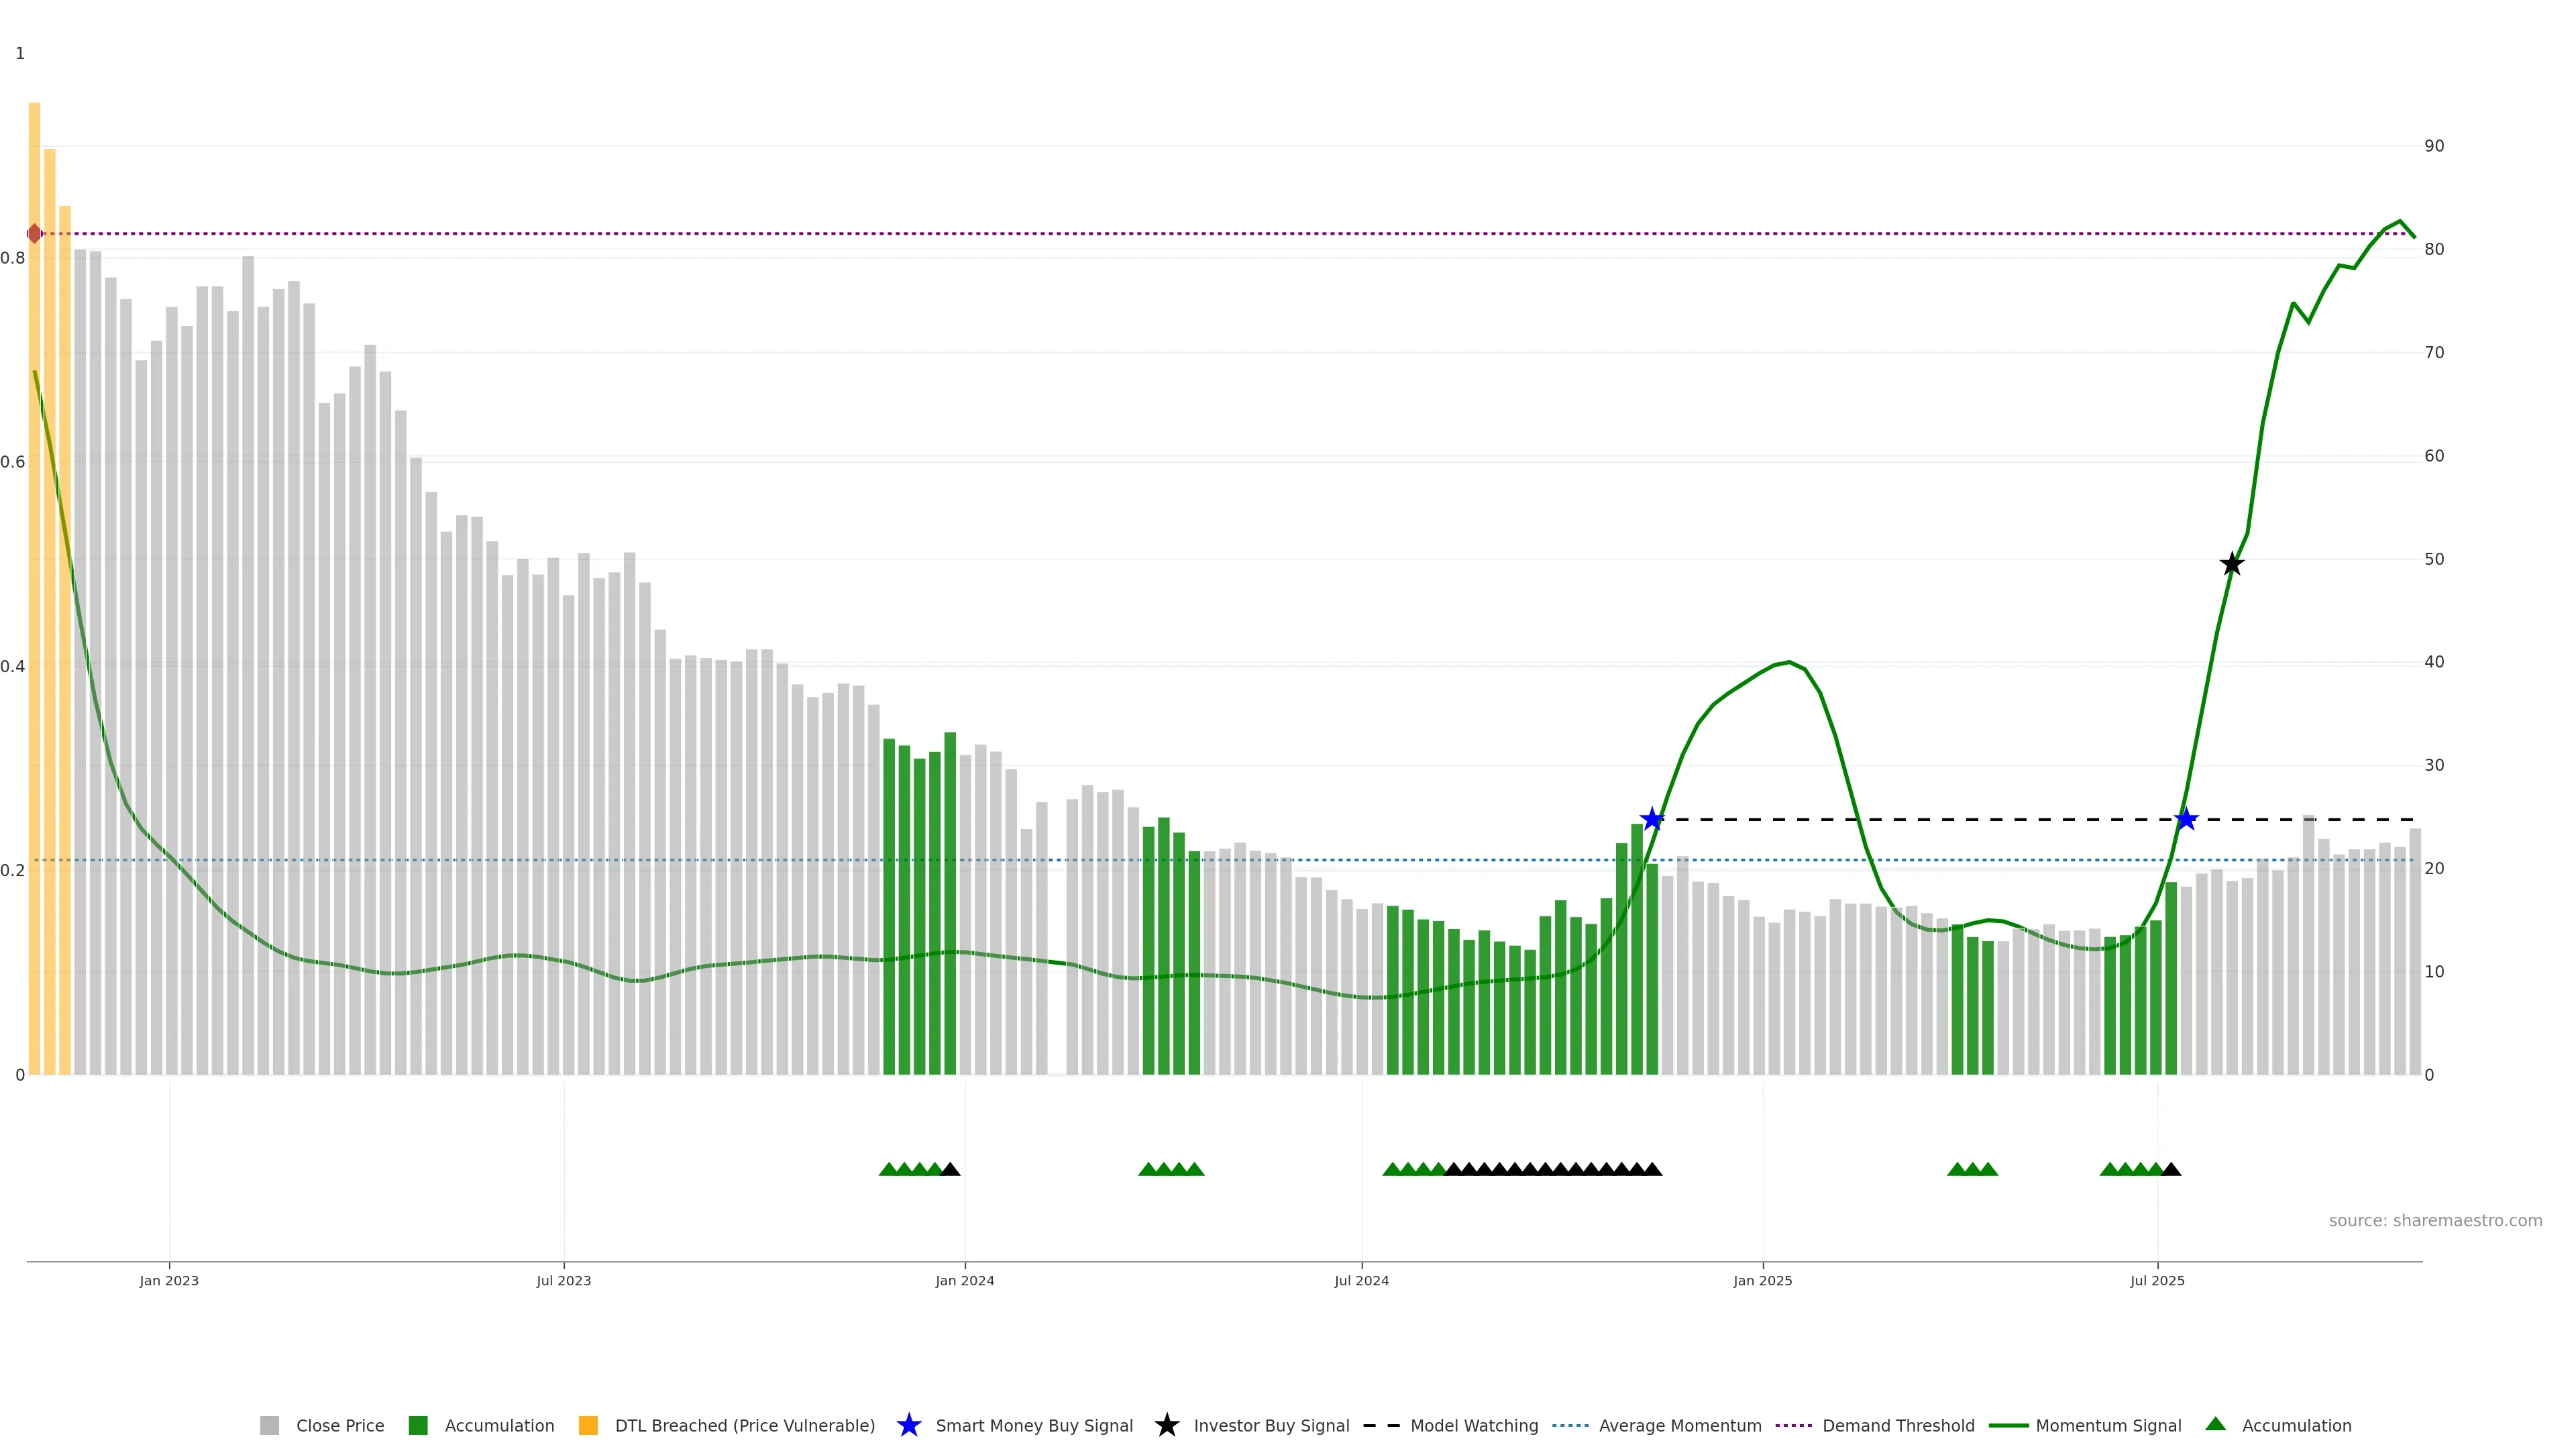
Task: Toggle Momentum Signal series in legend
Action: click(x=2108, y=1426)
